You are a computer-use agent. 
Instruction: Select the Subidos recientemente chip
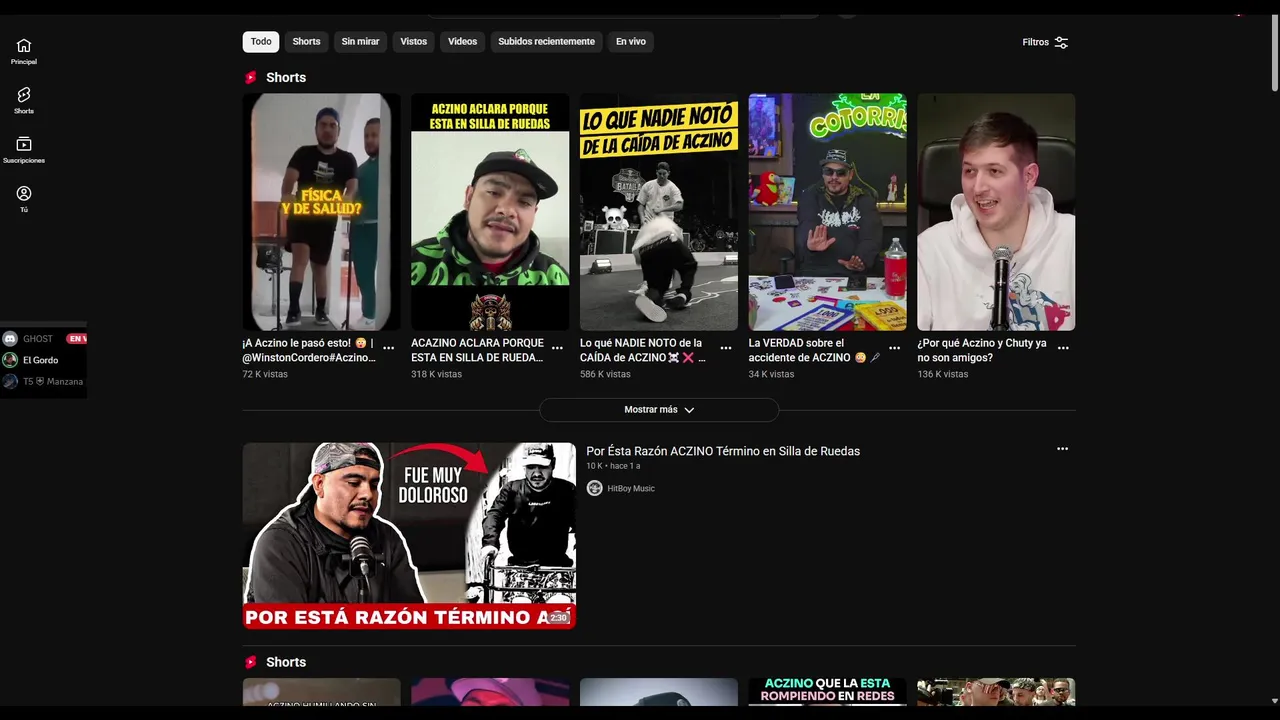[546, 42]
